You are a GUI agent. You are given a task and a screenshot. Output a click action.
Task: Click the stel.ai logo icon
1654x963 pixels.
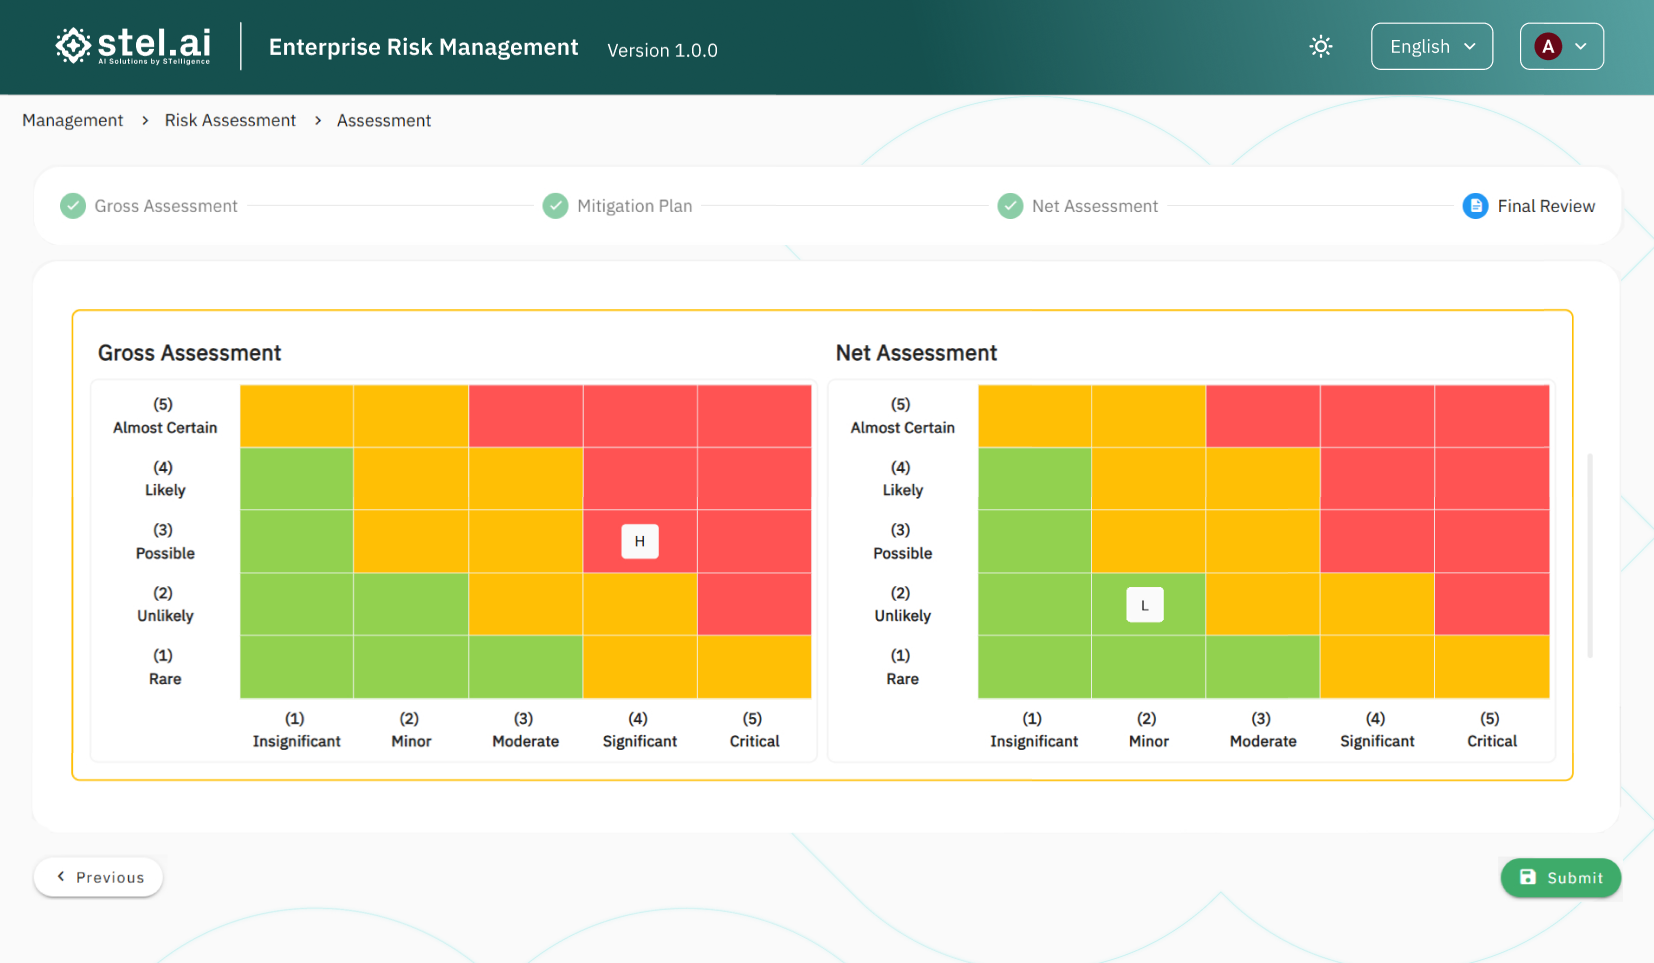pyautogui.click(x=73, y=46)
